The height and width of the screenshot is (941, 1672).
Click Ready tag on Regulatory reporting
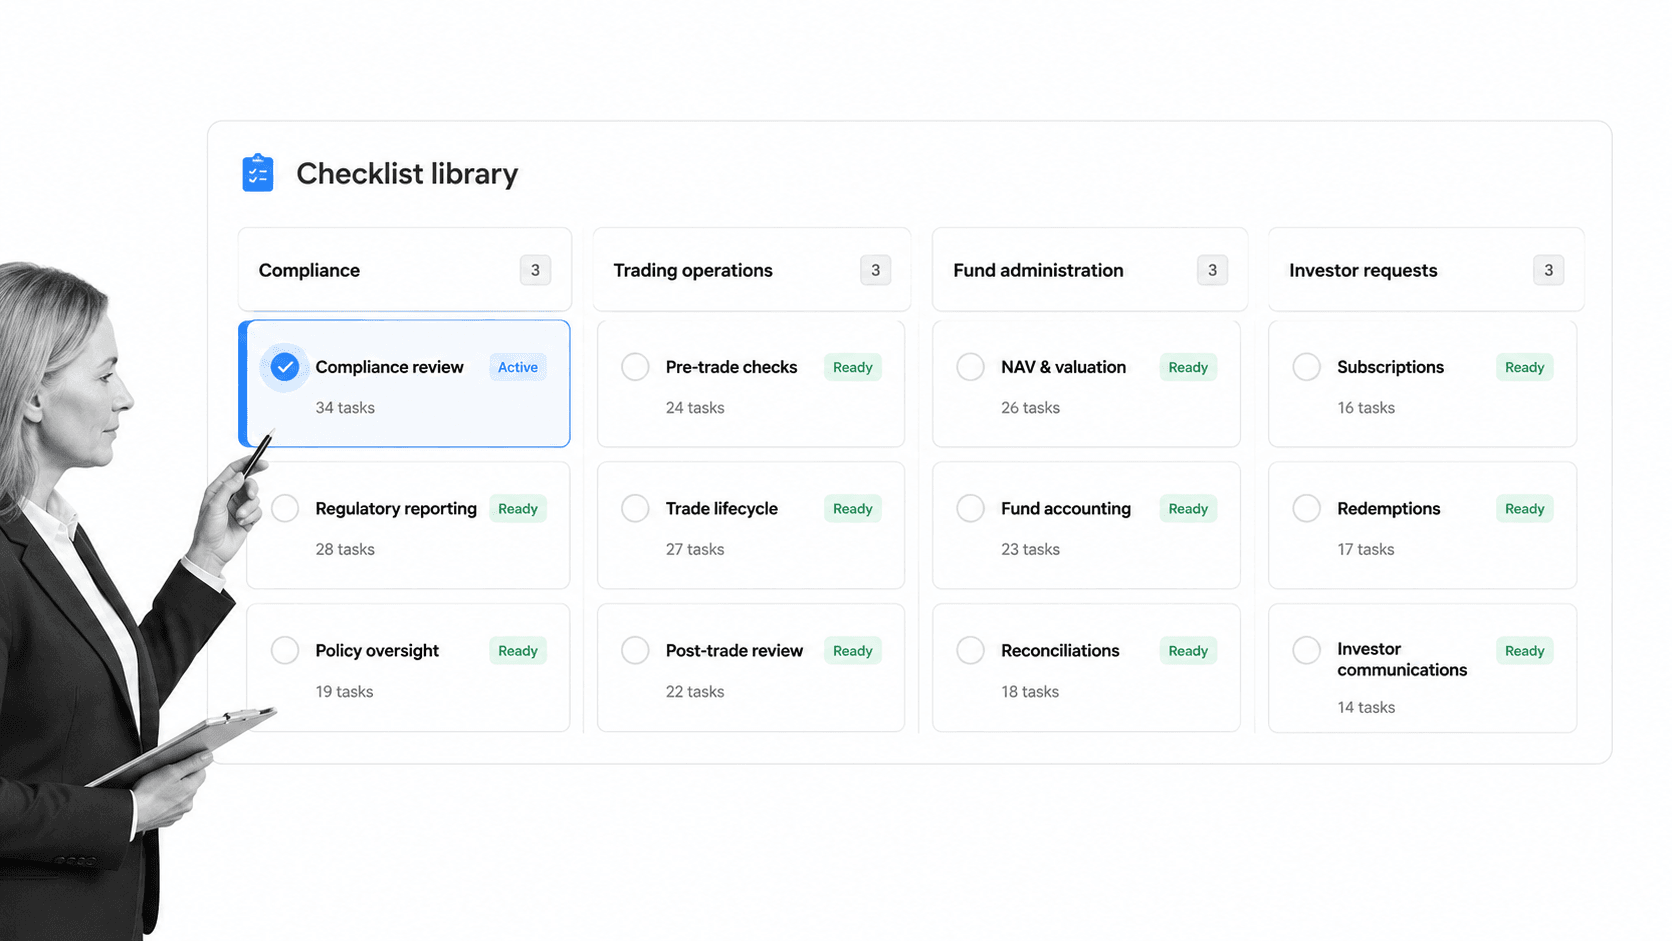click(x=518, y=508)
